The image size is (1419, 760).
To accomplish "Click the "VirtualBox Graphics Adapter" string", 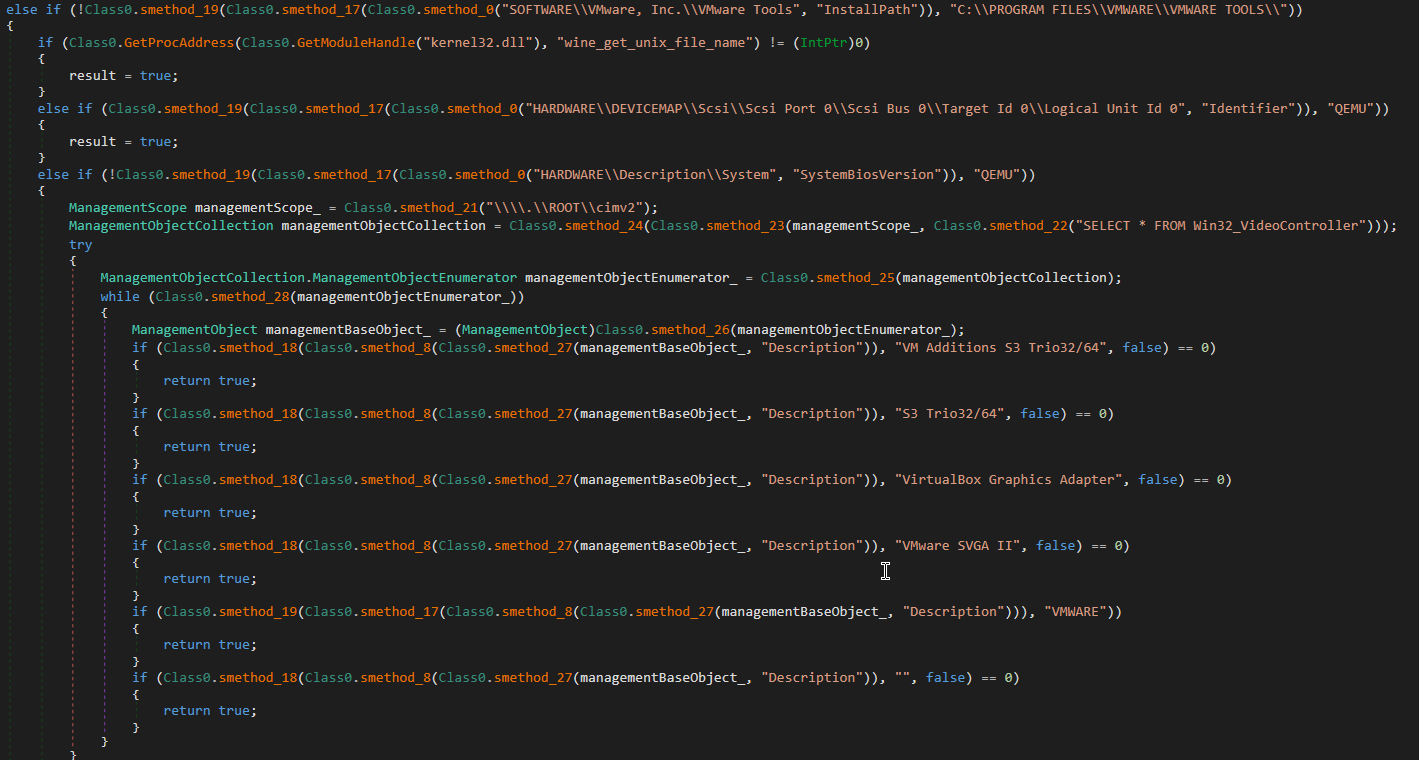I will click(x=1008, y=480).
